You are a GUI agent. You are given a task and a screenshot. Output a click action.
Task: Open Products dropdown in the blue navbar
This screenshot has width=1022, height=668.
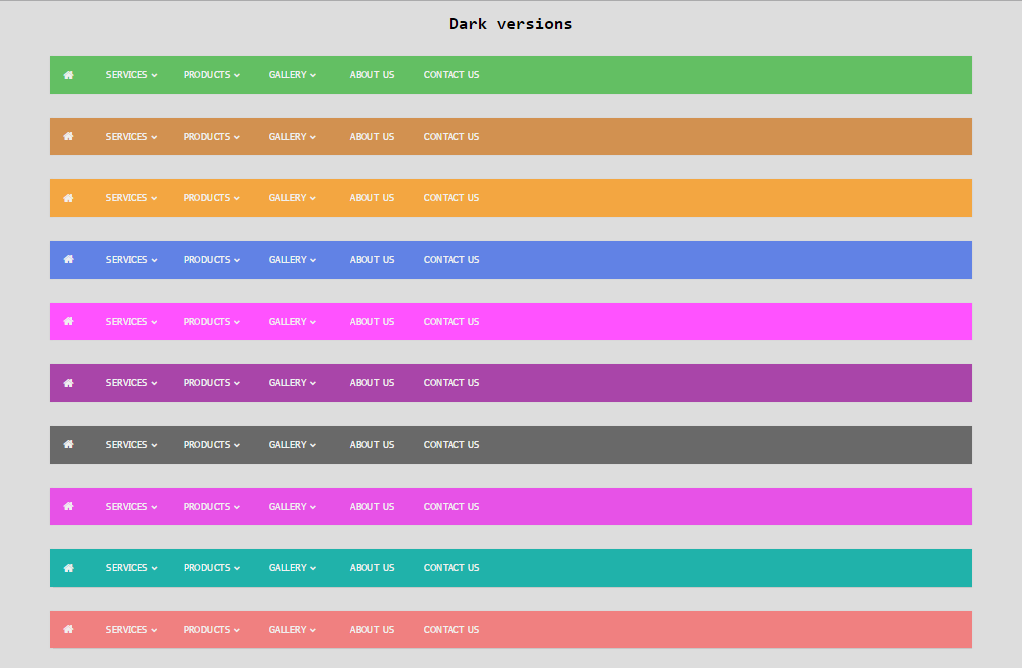pyautogui.click(x=211, y=259)
